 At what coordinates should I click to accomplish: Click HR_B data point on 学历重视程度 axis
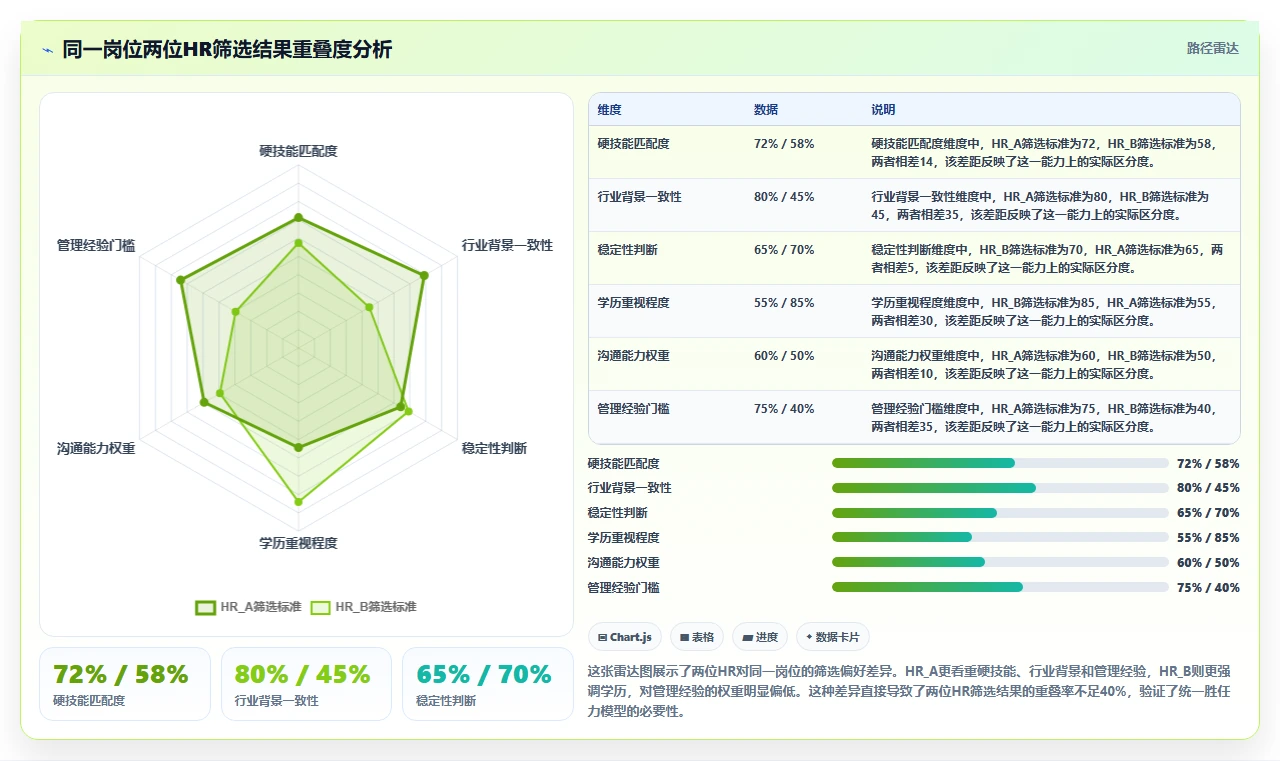pos(298,501)
